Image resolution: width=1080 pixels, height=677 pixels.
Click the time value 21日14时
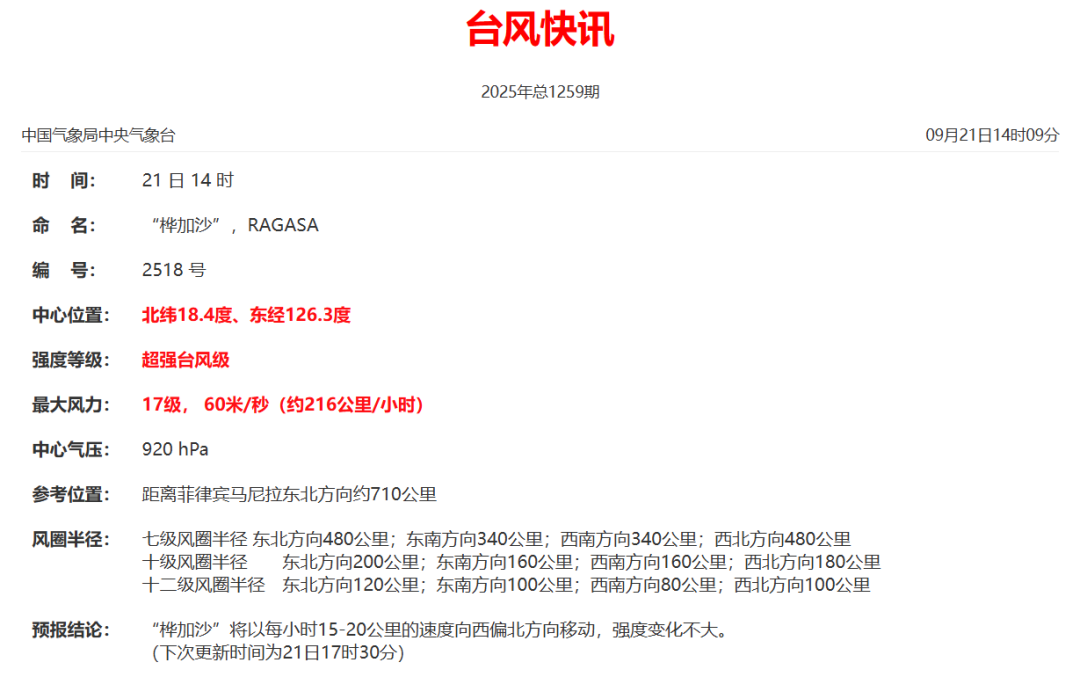[187, 181]
